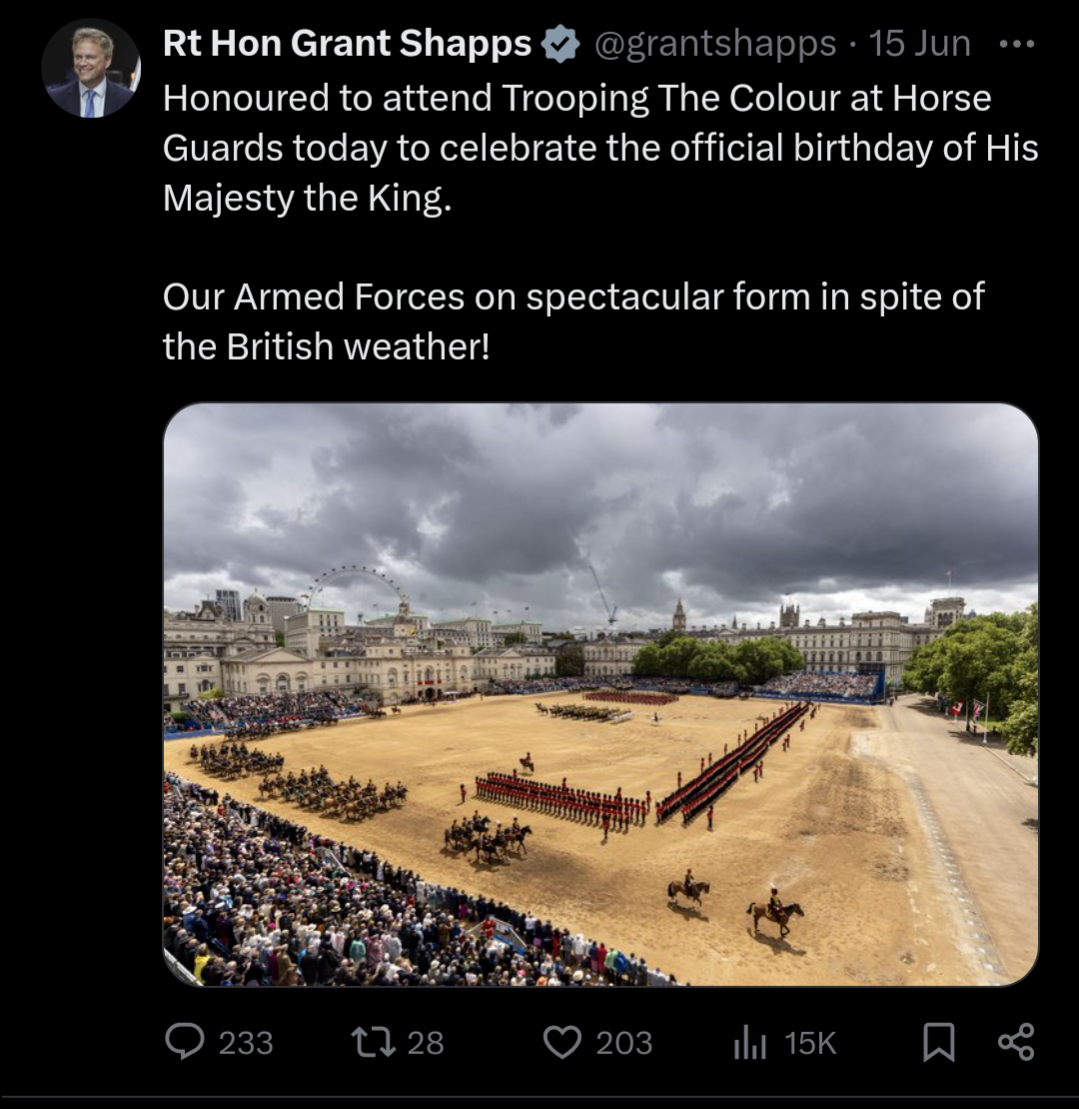Open Grant Shapps' profile avatar
This screenshot has width=1079, height=1109.
[91, 69]
